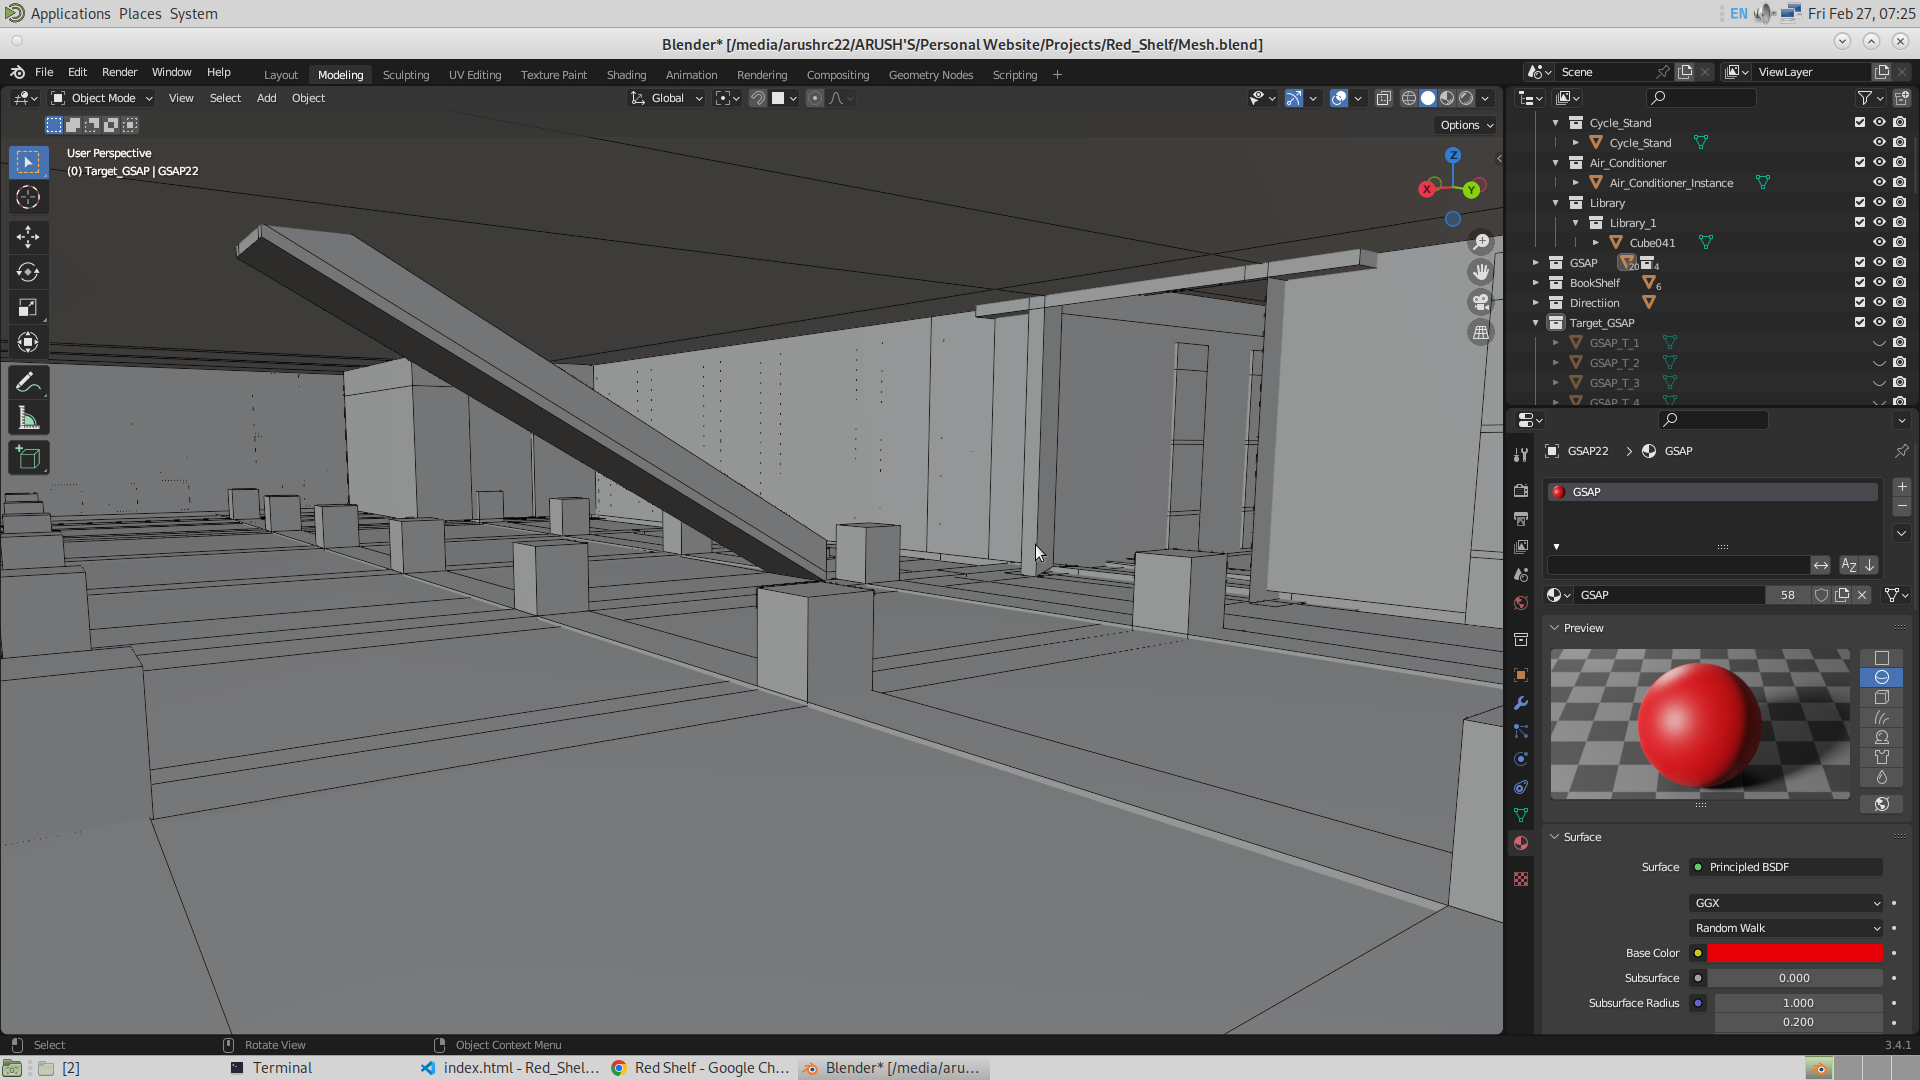
Task: Toggle render visibility for the Library collection
Action: [1901, 202]
